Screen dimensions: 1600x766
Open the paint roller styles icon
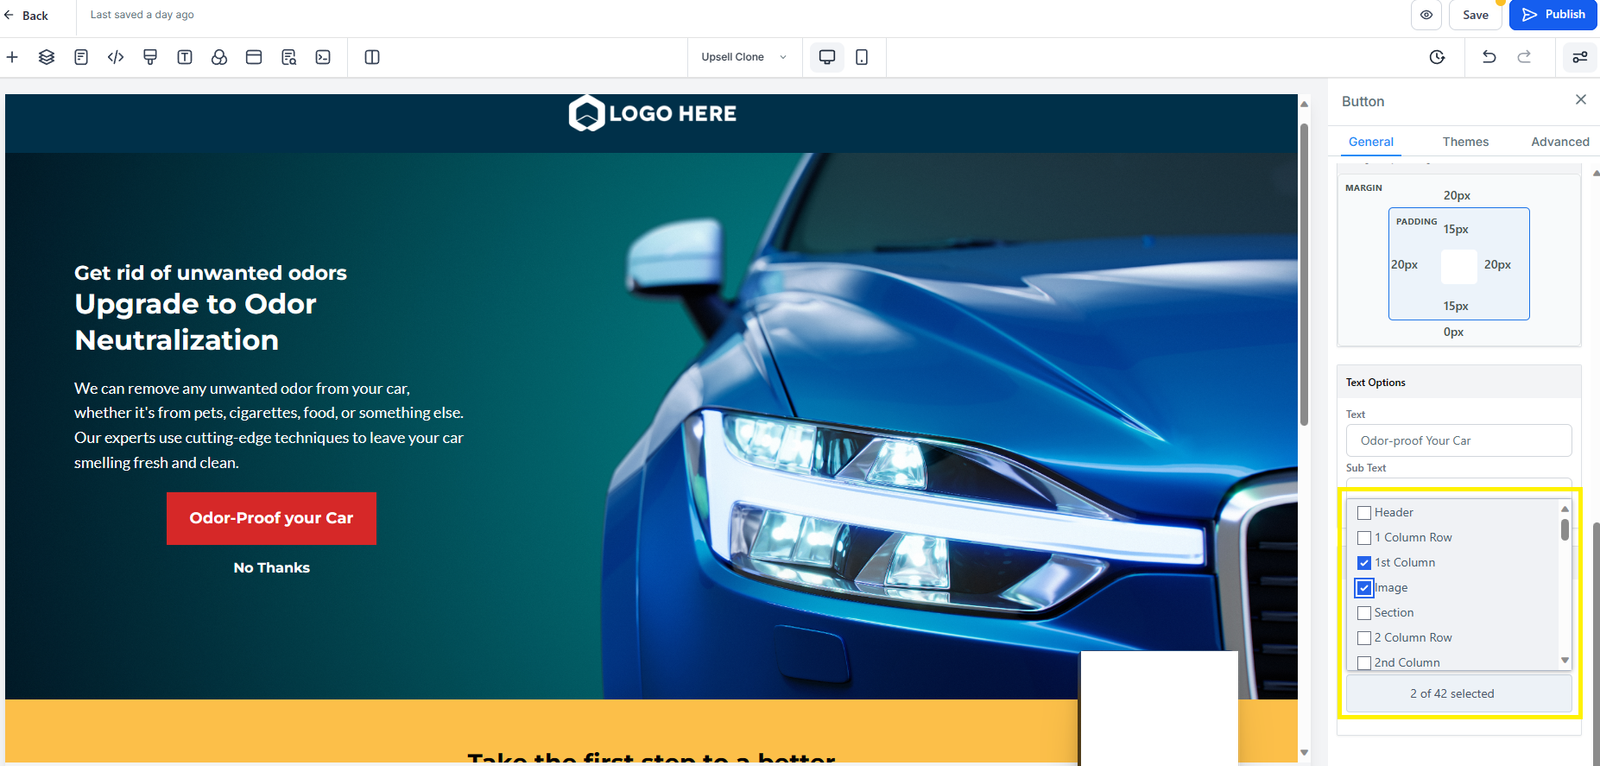pos(150,57)
